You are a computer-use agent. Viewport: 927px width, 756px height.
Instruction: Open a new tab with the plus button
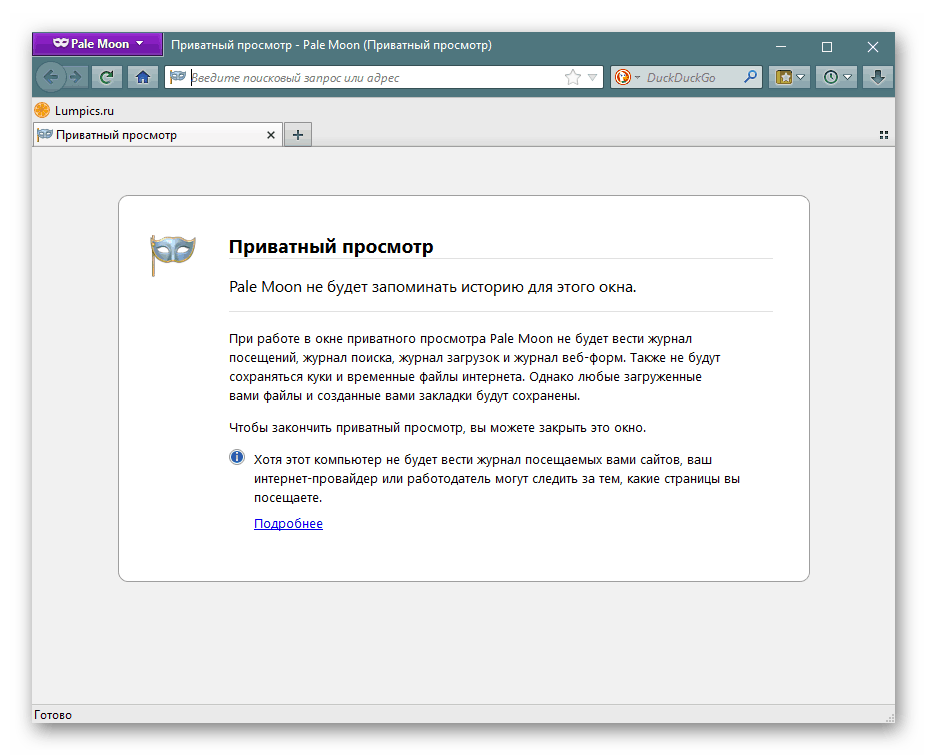click(298, 135)
